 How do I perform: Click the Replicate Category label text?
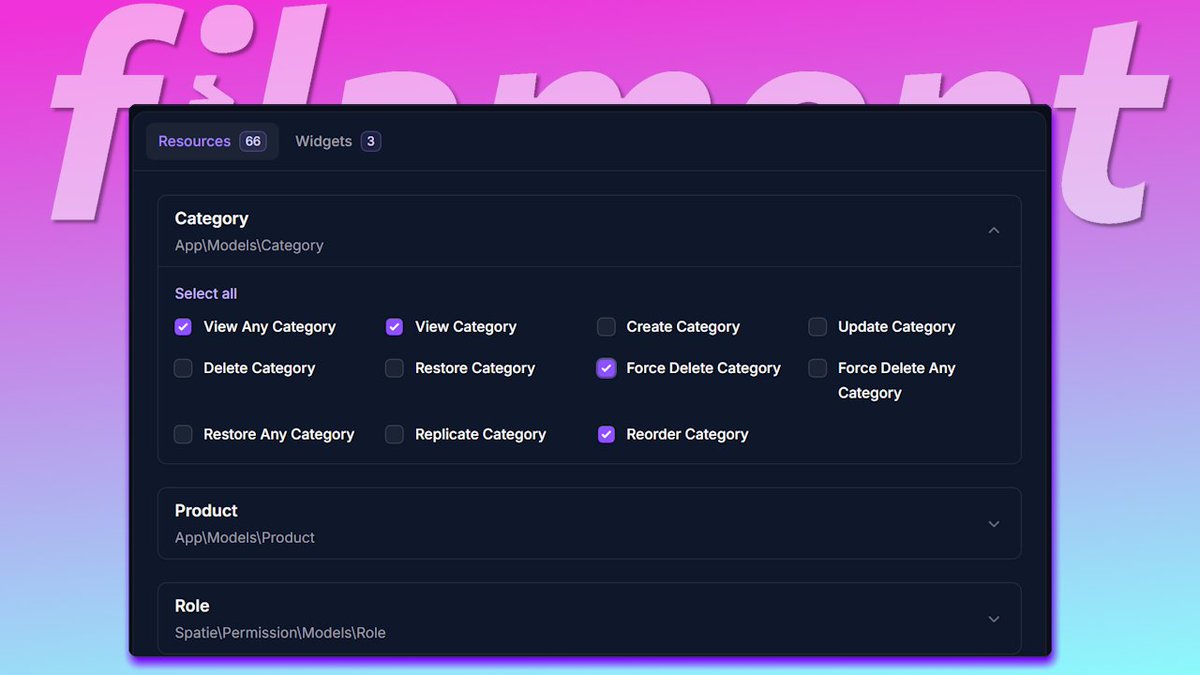pos(480,434)
